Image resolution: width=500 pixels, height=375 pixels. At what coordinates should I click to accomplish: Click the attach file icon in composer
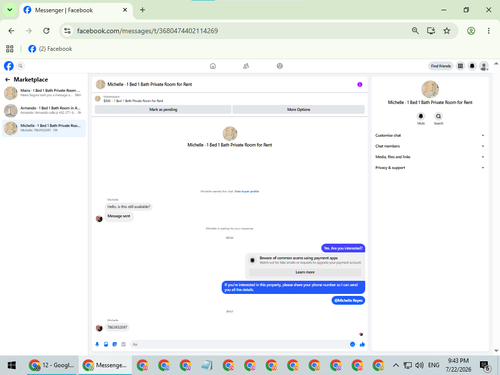click(106, 344)
